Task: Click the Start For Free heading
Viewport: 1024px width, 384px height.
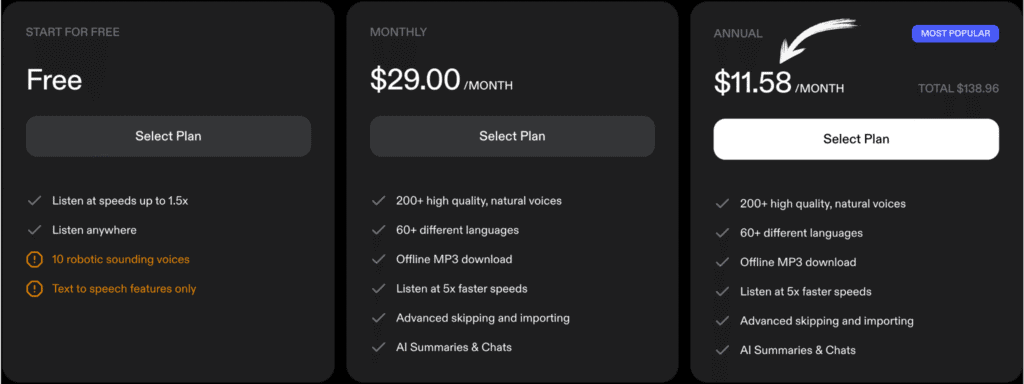Action: (x=72, y=32)
